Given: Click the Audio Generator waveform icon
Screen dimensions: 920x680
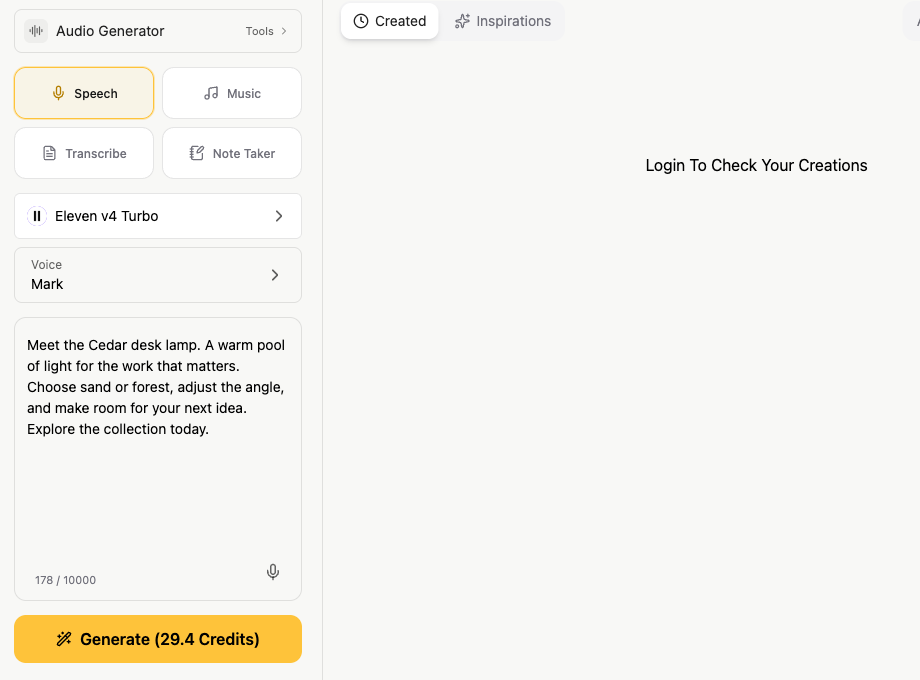Looking at the screenshot, I should click(x=36, y=31).
